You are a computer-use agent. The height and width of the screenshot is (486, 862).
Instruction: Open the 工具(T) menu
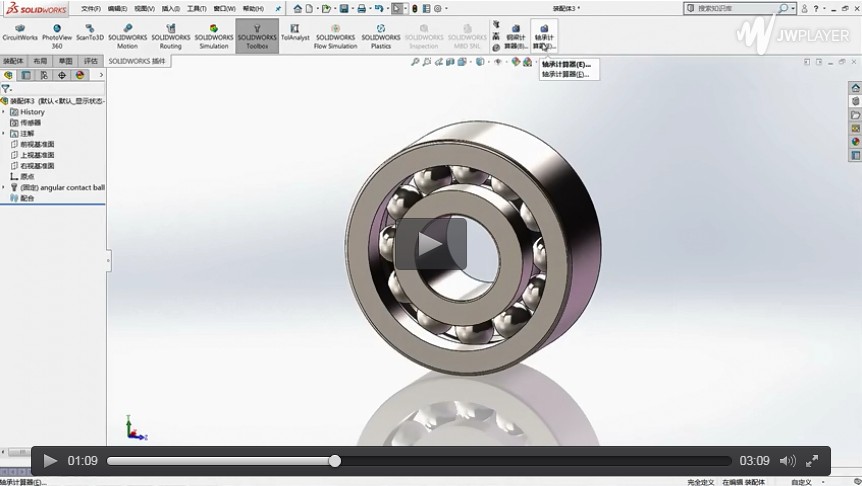[x=196, y=9]
